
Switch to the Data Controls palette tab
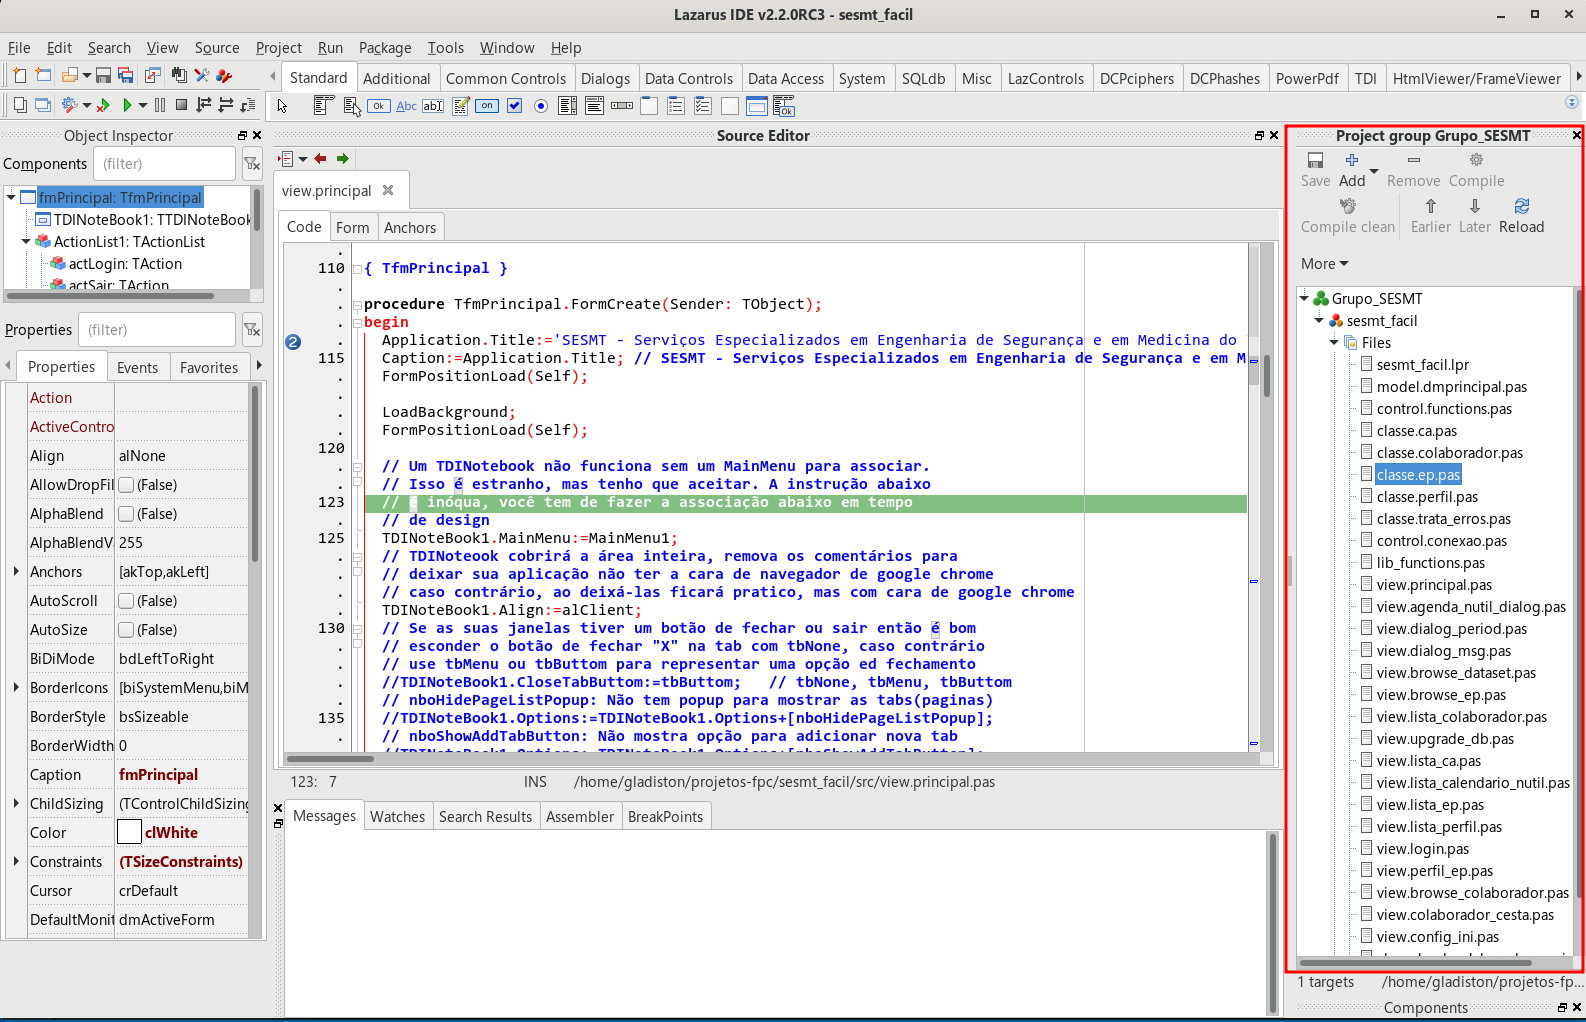(688, 79)
